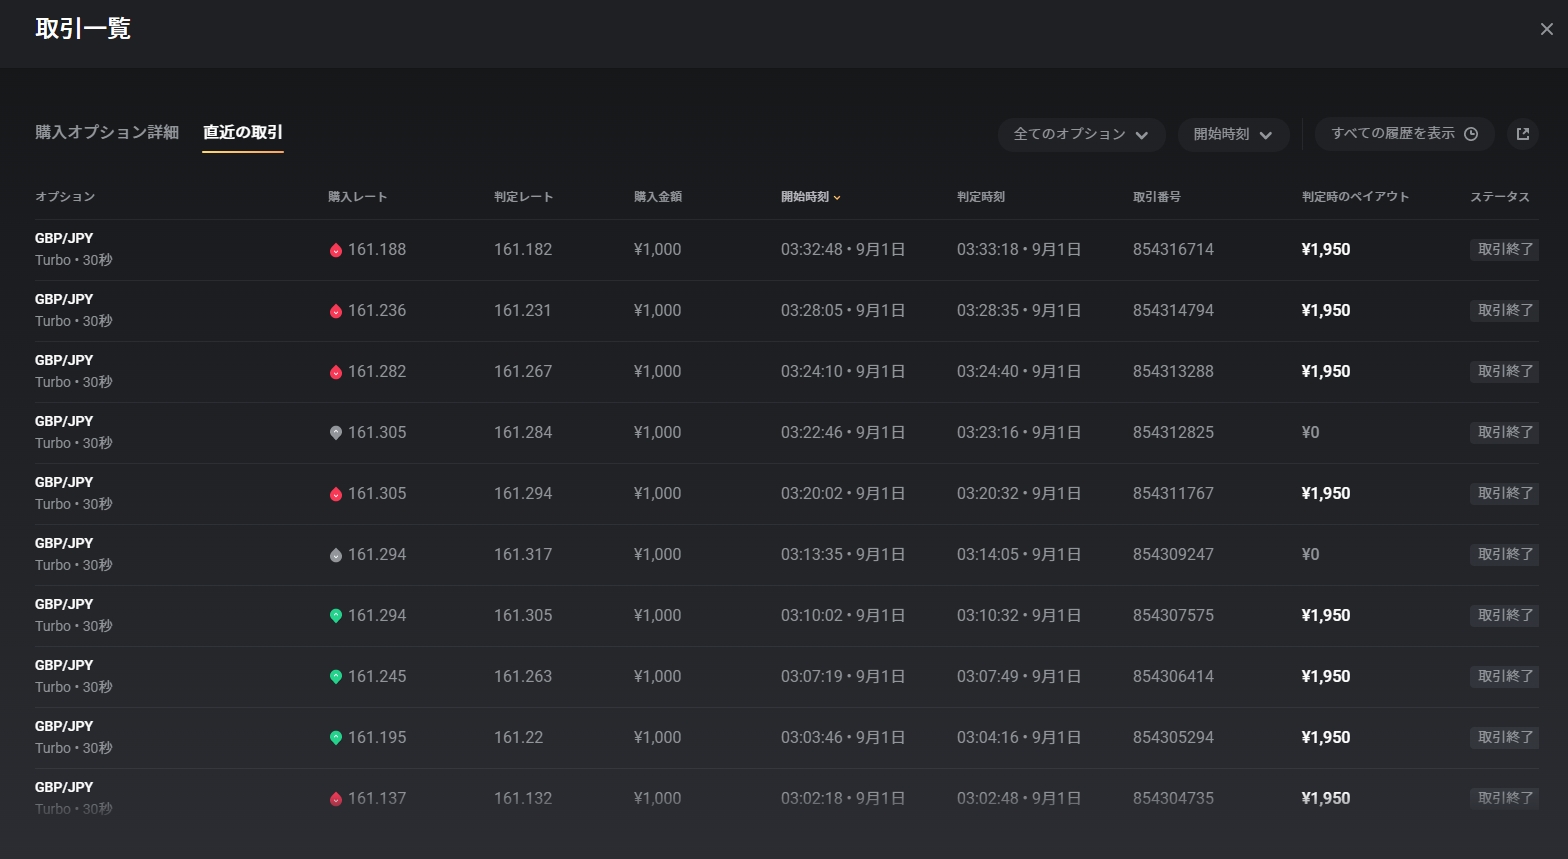Click red down-arrow icon beside 161.282
This screenshot has height=859, width=1568.
[336, 372]
